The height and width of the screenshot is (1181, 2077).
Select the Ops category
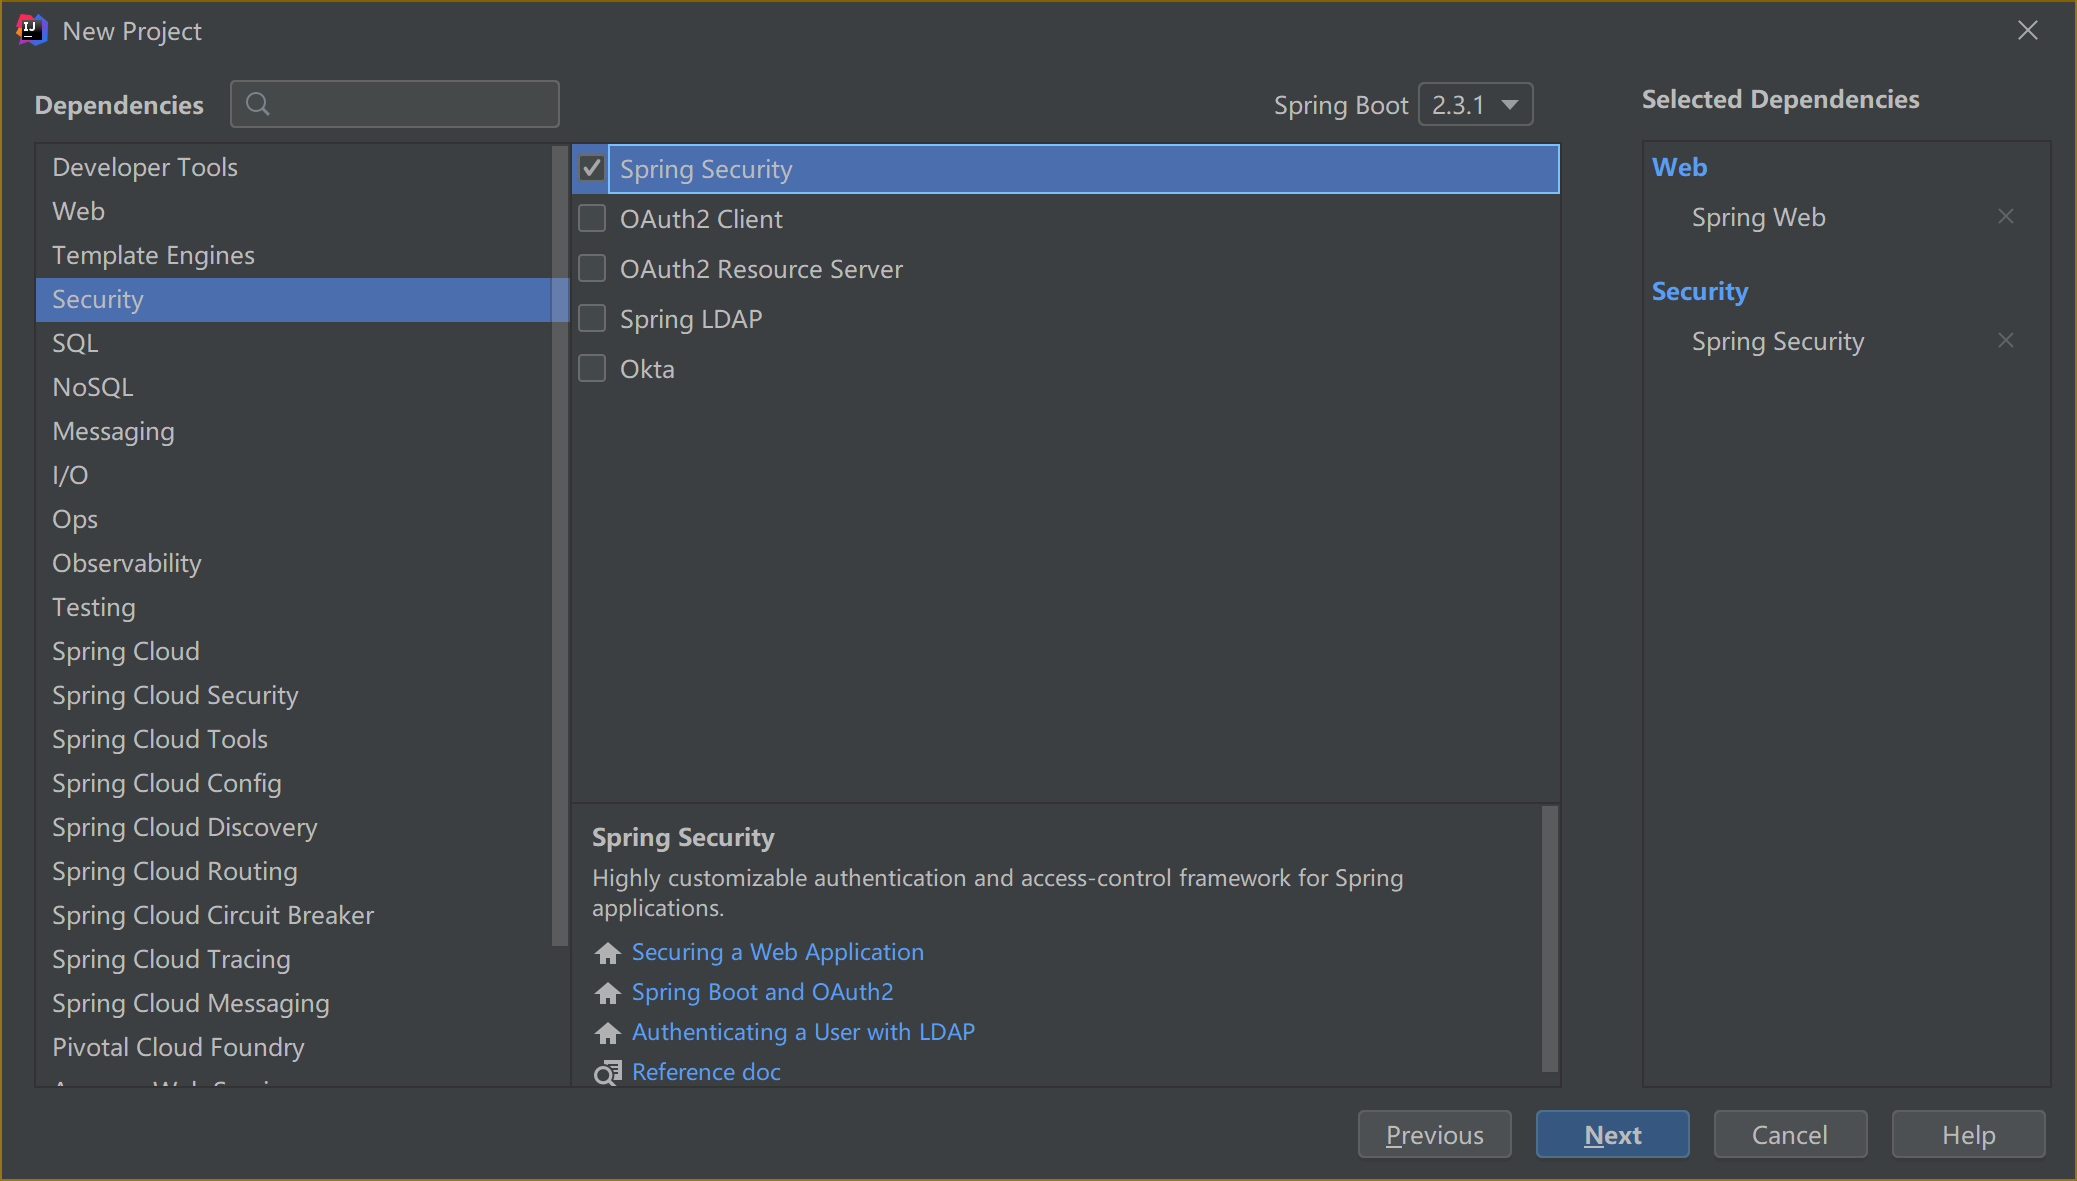[x=294, y=519]
